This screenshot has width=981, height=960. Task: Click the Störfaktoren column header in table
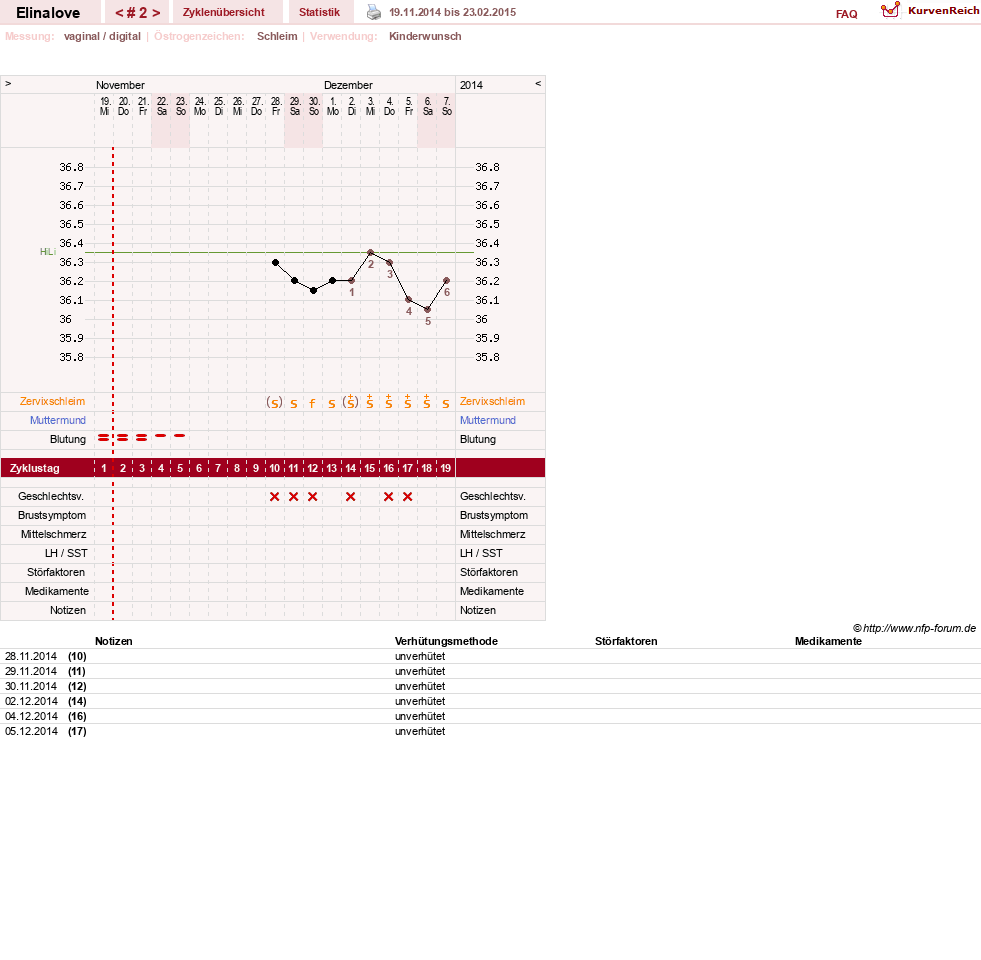626,641
